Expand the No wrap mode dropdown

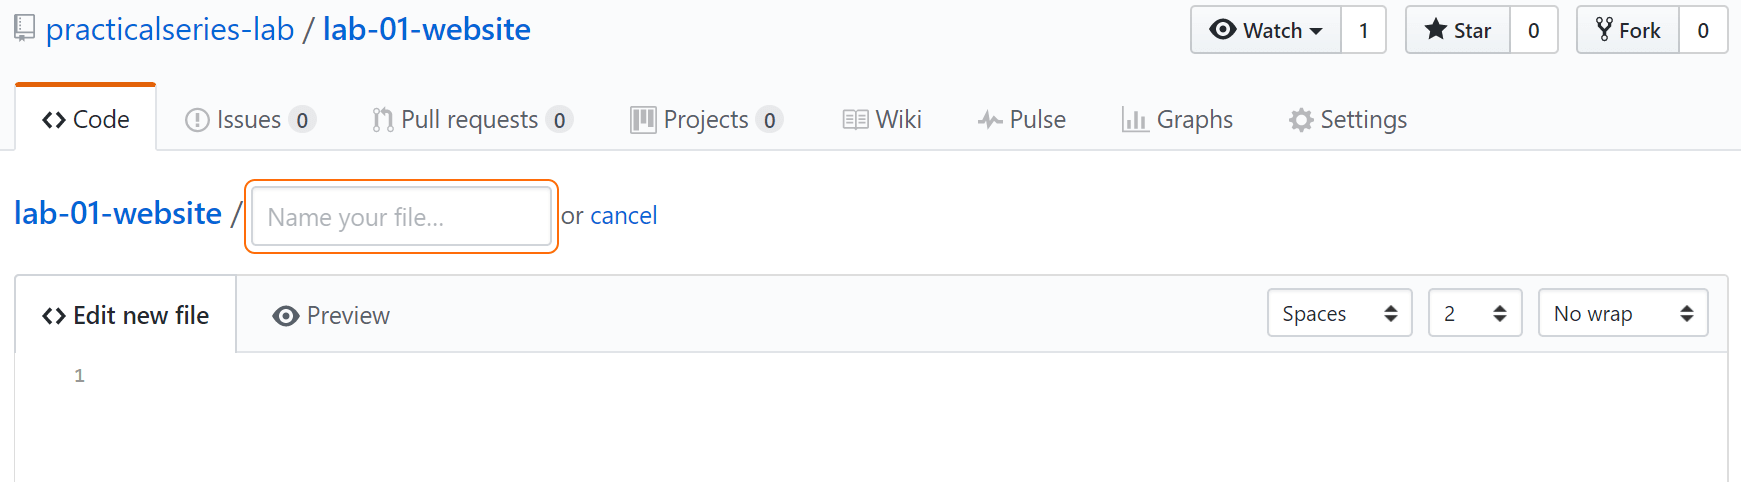pos(1623,313)
